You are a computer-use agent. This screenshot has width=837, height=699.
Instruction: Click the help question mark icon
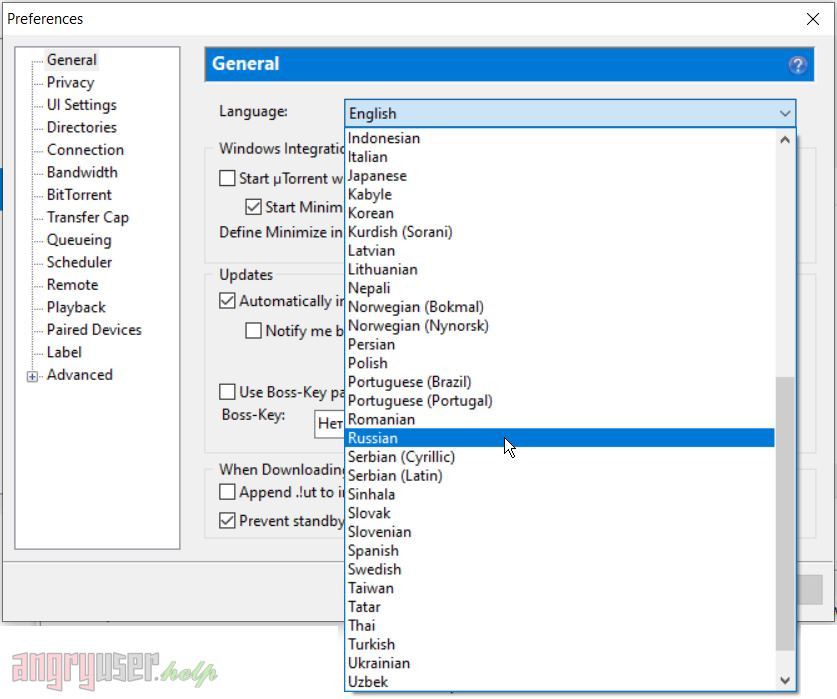point(797,65)
